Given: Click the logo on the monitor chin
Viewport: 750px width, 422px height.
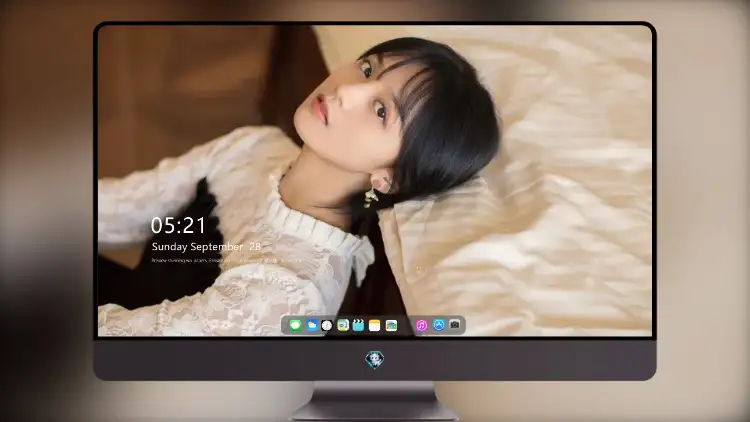Looking at the screenshot, I should coord(375,359).
